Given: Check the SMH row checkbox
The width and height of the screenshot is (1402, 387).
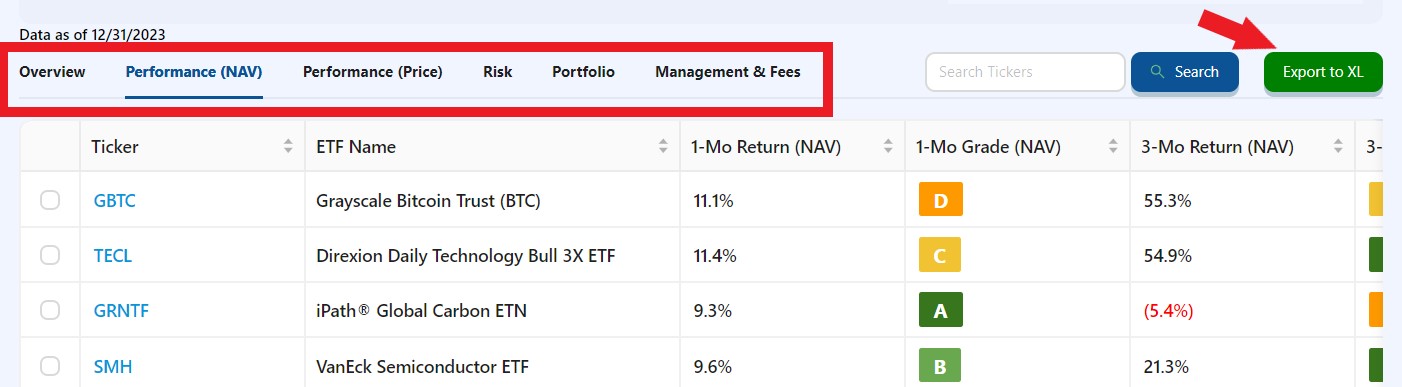Looking at the screenshot, I should (50, 366).
